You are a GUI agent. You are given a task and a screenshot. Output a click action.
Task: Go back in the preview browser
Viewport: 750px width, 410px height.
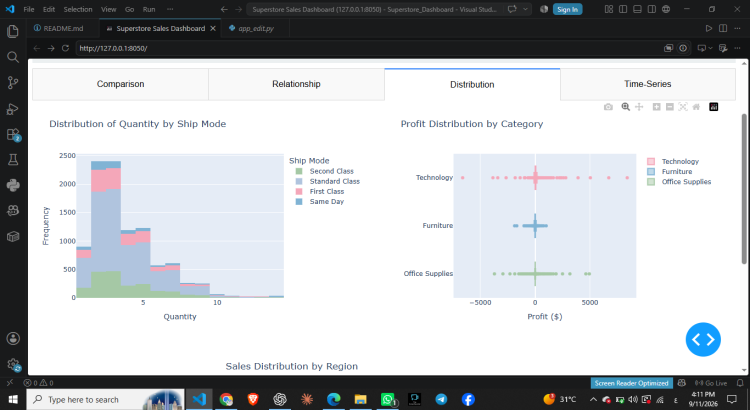click(37, 48)
